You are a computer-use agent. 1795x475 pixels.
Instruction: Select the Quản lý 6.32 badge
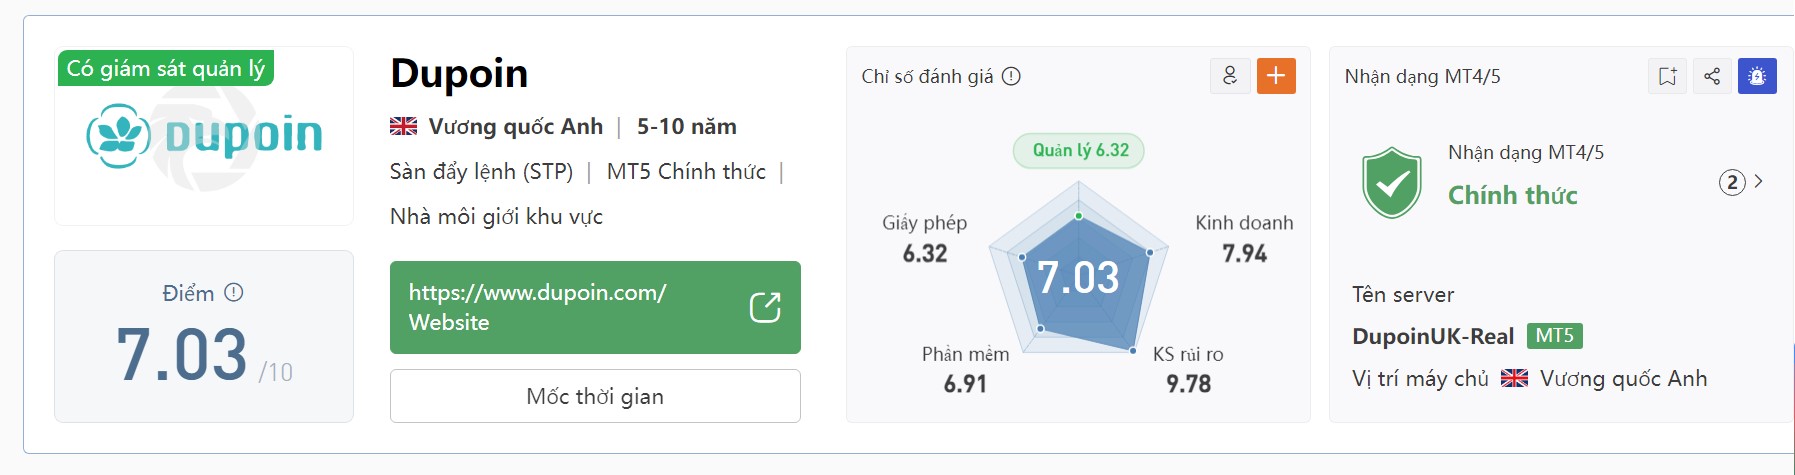tap(1080, 150)
